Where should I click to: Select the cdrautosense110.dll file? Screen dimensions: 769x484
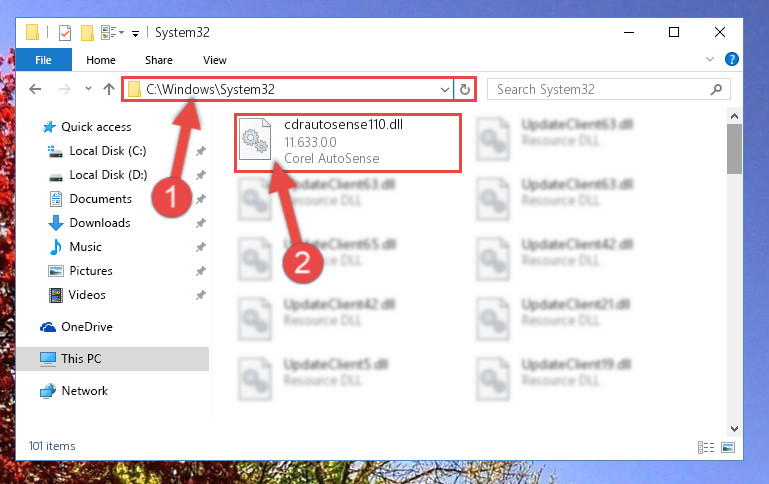(x=348, y=143)
